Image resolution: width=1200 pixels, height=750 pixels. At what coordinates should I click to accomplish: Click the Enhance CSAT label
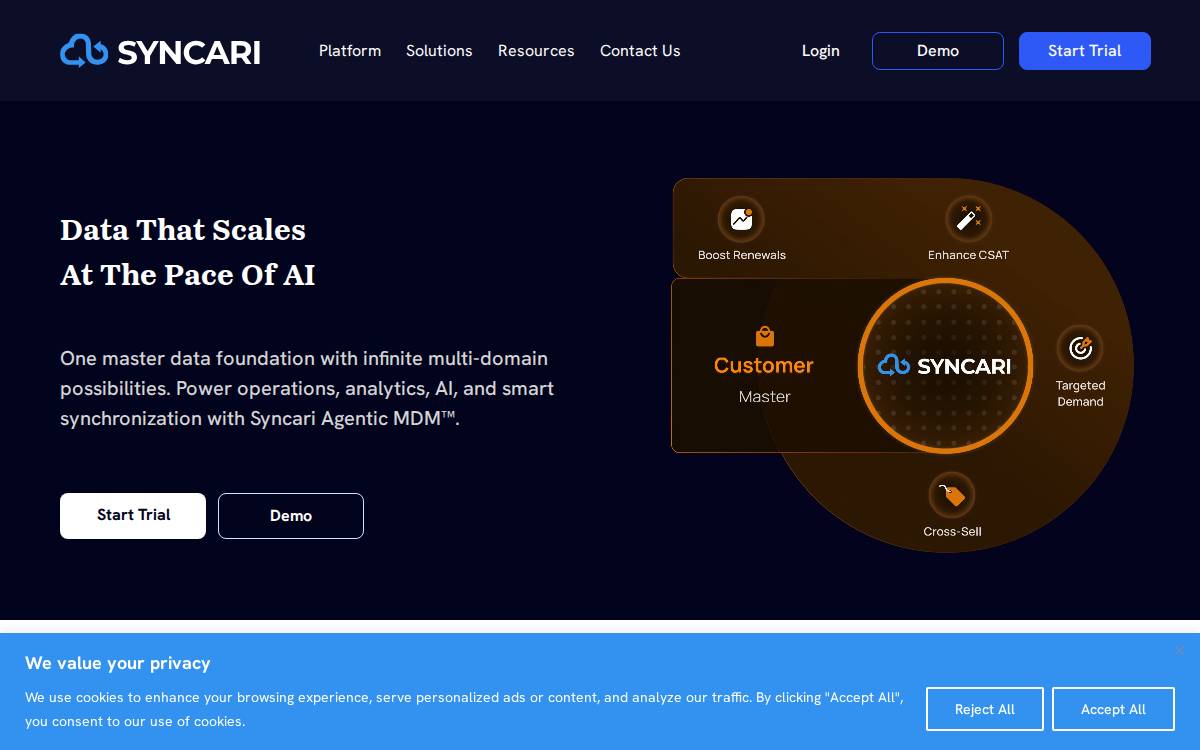968,255
